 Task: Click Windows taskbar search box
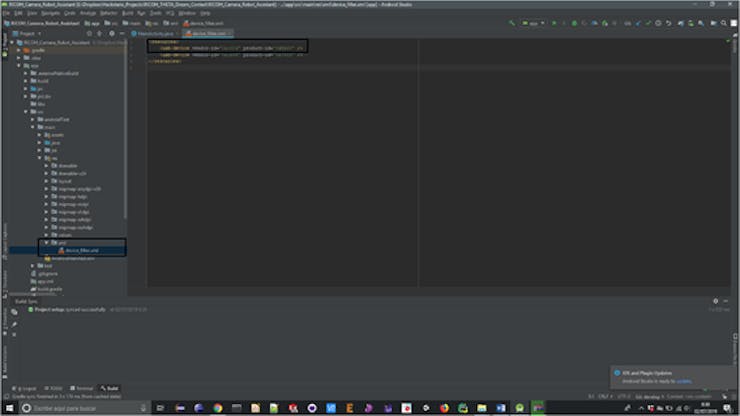[x=85, y=408]
